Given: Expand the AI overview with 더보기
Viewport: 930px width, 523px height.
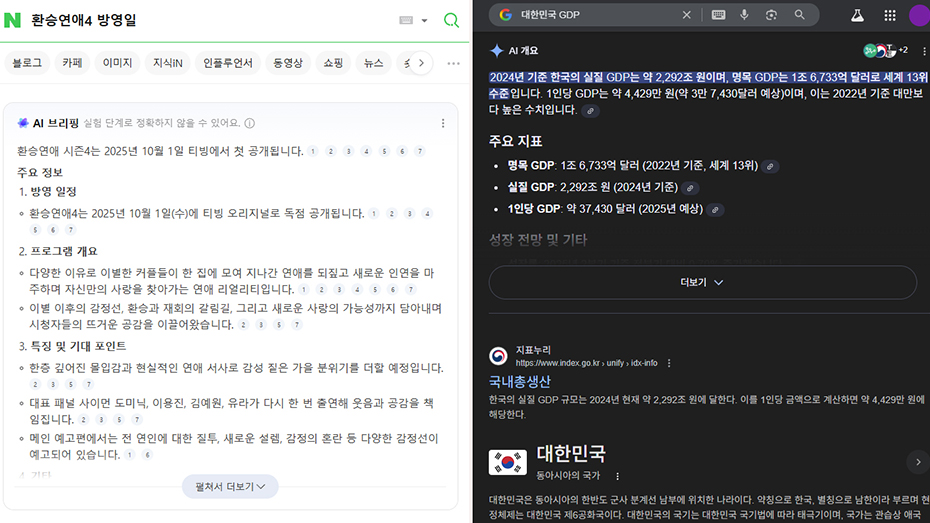Looking at the screenshot, I should (x=701, y=283).
